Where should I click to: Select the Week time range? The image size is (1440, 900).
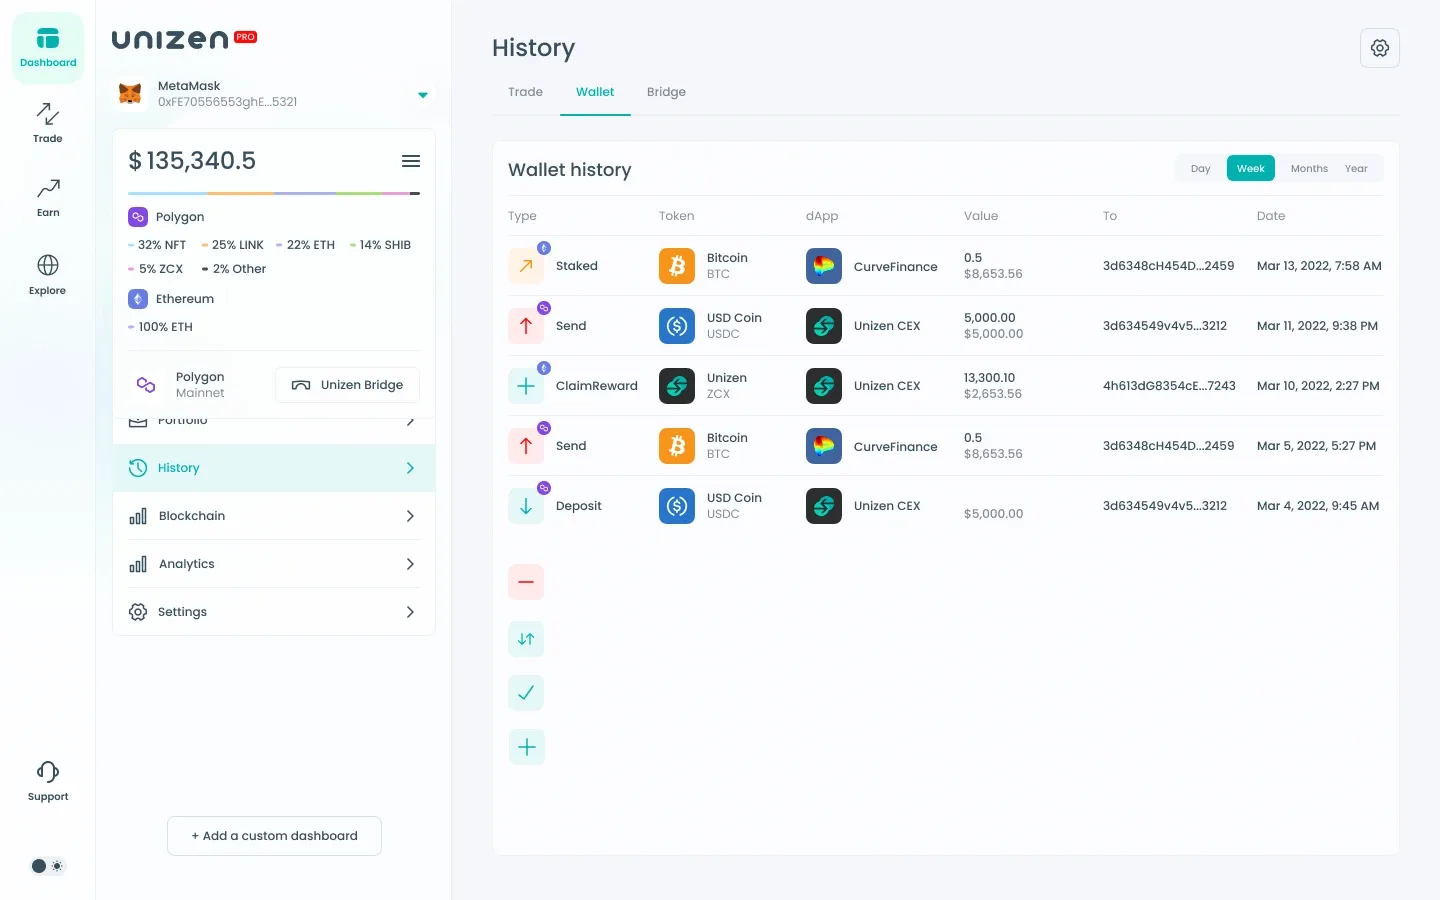1251,169
